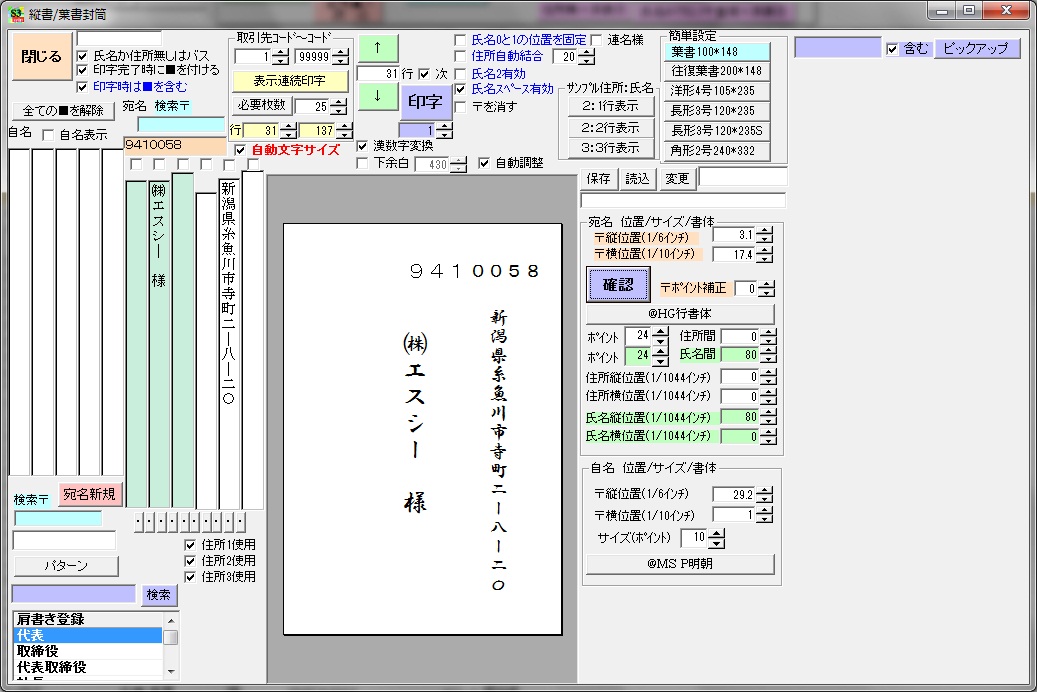Click the purple field left of 含む
This screenshot has height=692, width=1037.
pos(837,48)
